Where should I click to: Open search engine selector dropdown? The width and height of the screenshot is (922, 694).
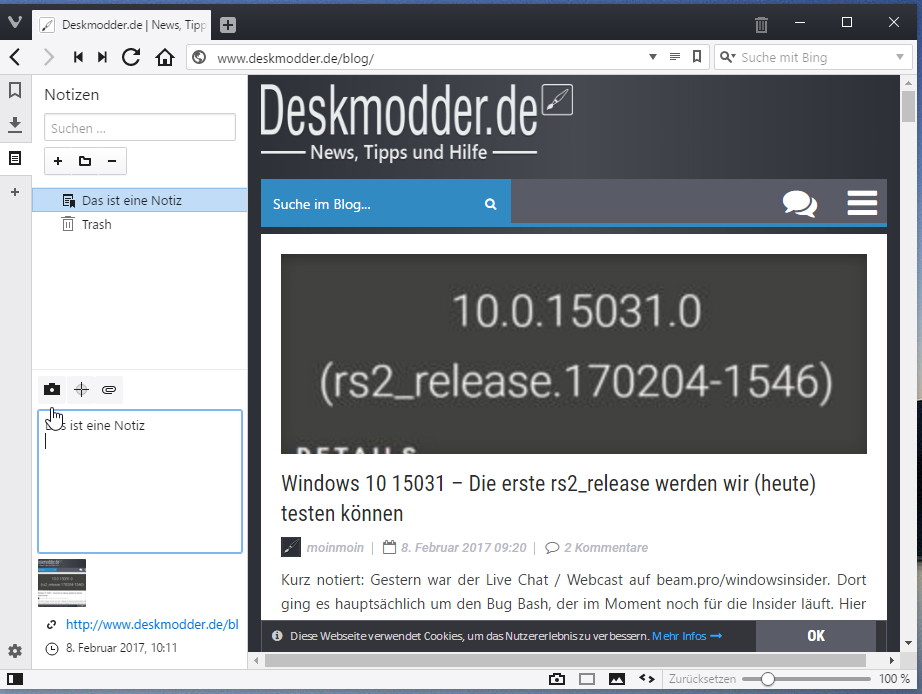(728, 57)
